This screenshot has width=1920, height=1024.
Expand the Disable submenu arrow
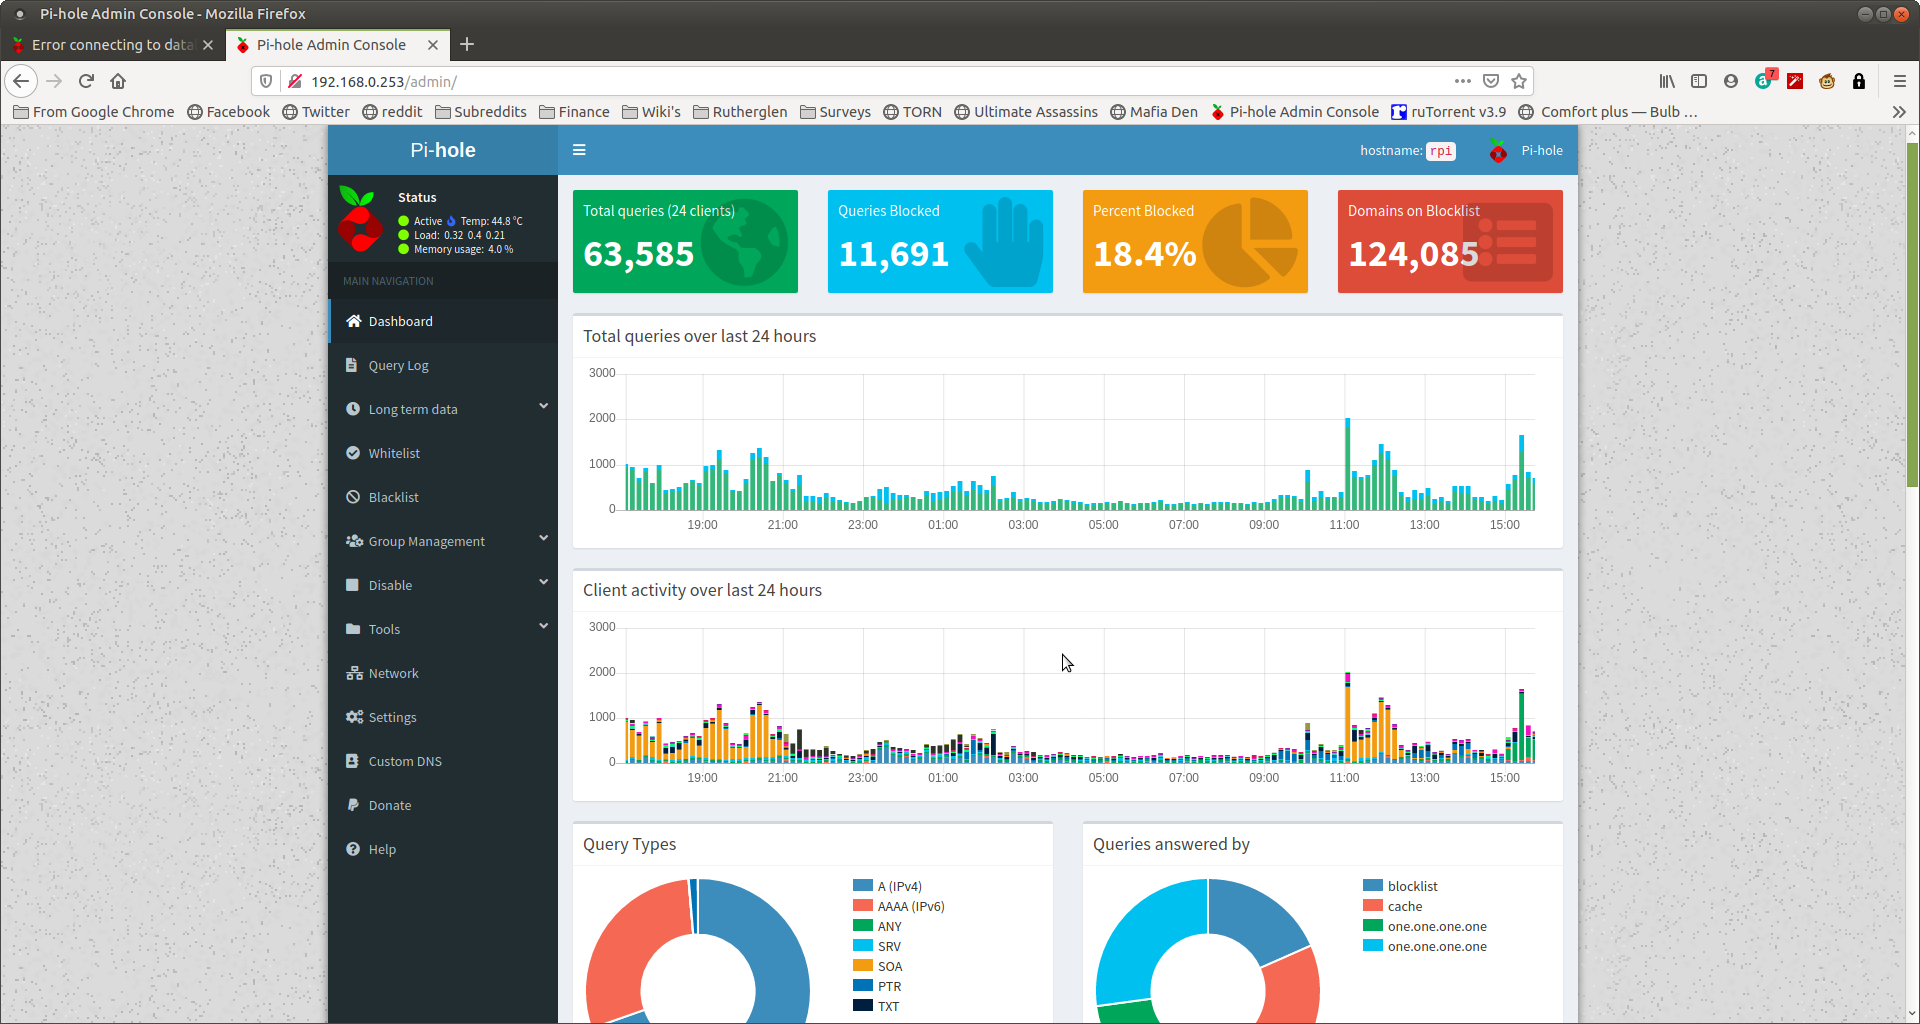544,582
